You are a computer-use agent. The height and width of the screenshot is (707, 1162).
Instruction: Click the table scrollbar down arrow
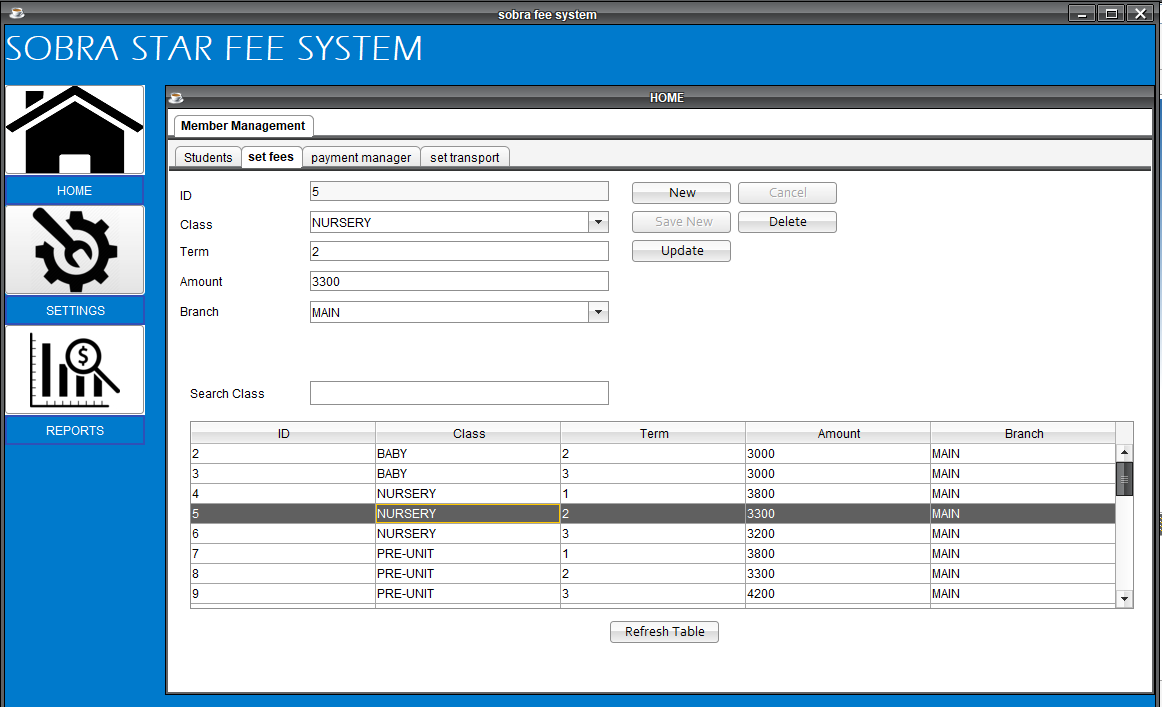click(x=1124, y=598)
